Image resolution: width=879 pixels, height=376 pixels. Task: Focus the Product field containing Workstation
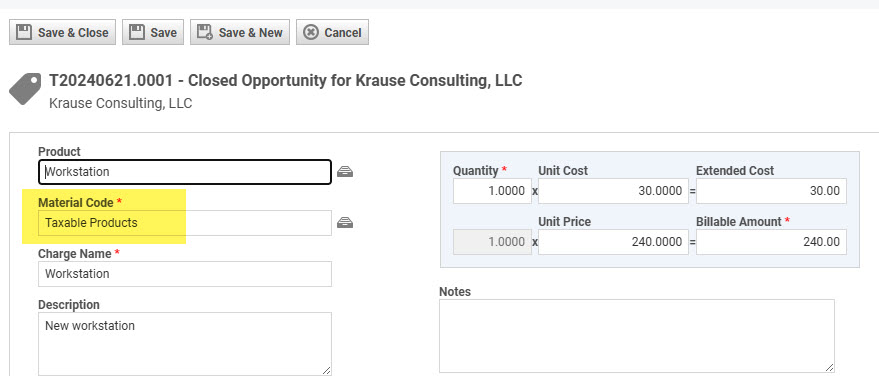tap(185, 172)
